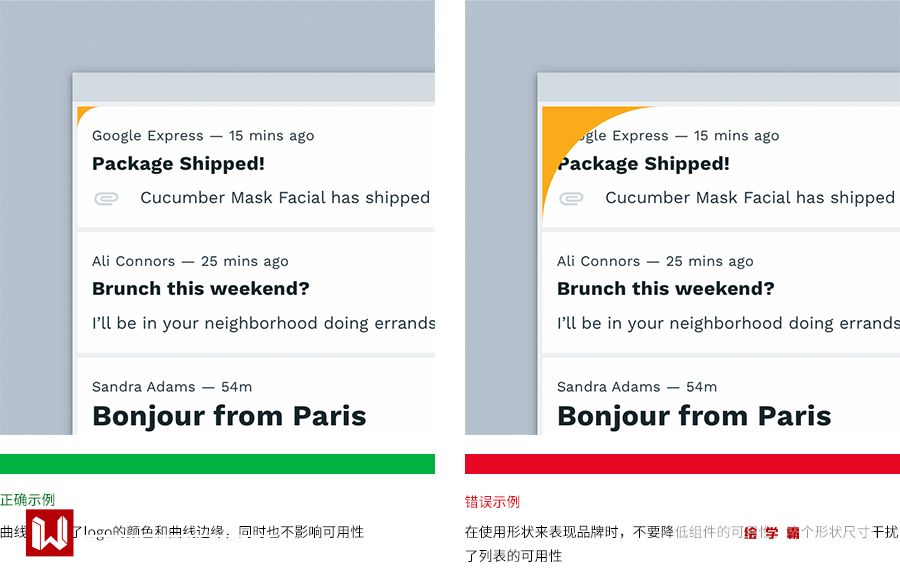Click the paperclip attachment icon in the right panel
This screenshot has width=900, height=575.
tap(571, 198)
